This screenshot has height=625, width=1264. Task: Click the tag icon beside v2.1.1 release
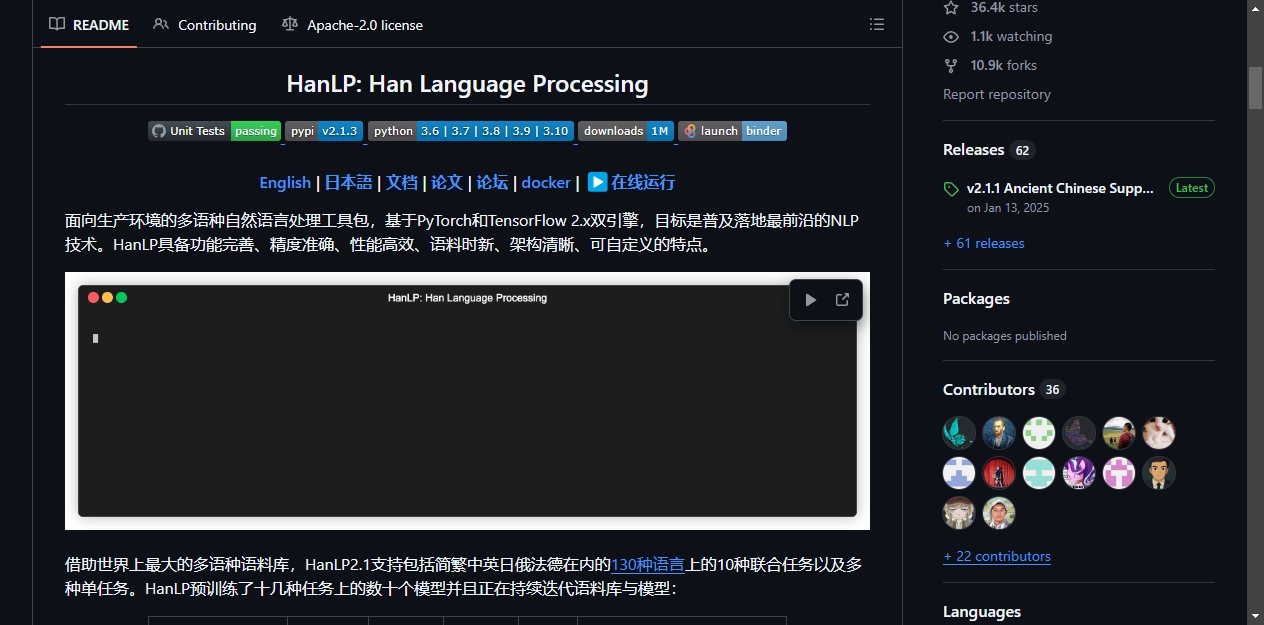(x=951, y=189)
